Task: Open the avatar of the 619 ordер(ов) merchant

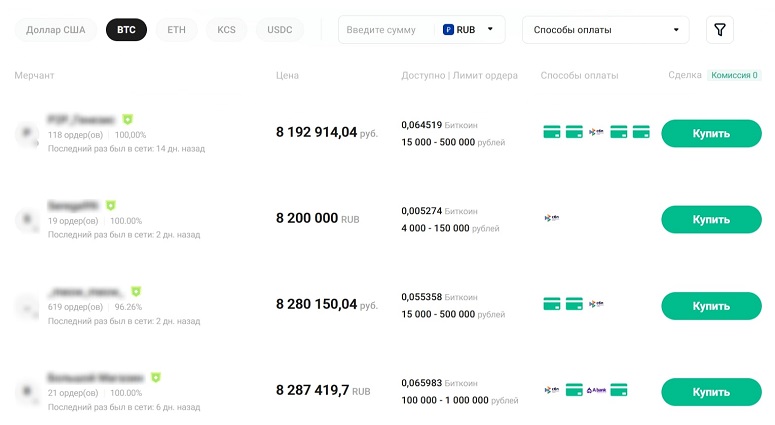Action: [27, 306]
